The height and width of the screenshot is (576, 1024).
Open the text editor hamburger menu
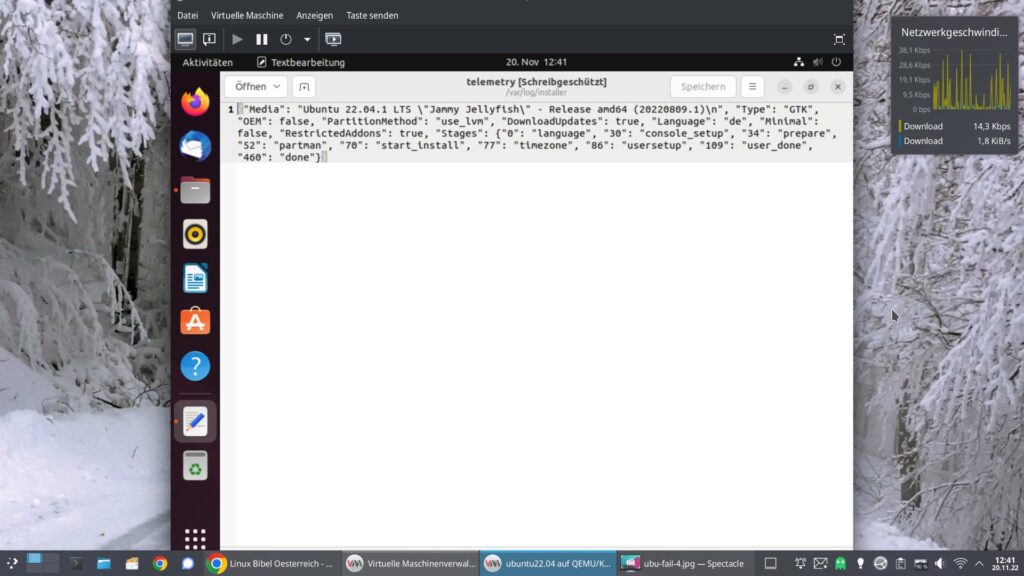(x=752, y=86)
